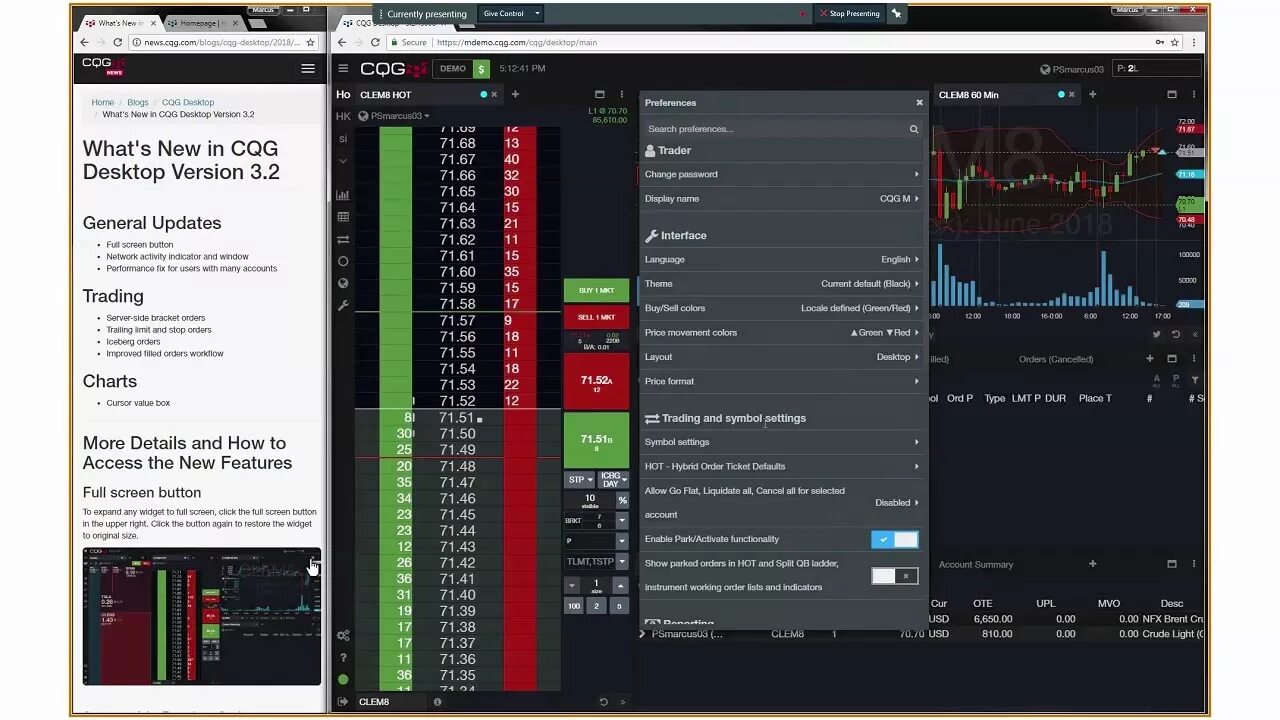Screen dimensions: 1280x720
Task: Expand the Layout Desktop preference
Action: point(782,357)
